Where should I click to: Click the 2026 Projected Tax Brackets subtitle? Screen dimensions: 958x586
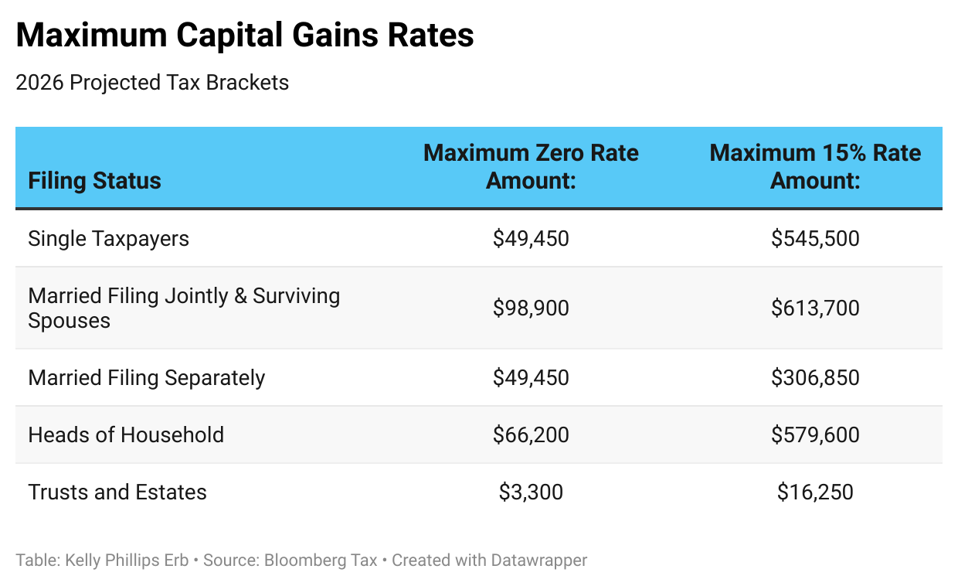pyautogui.click(x=152, y=83)
